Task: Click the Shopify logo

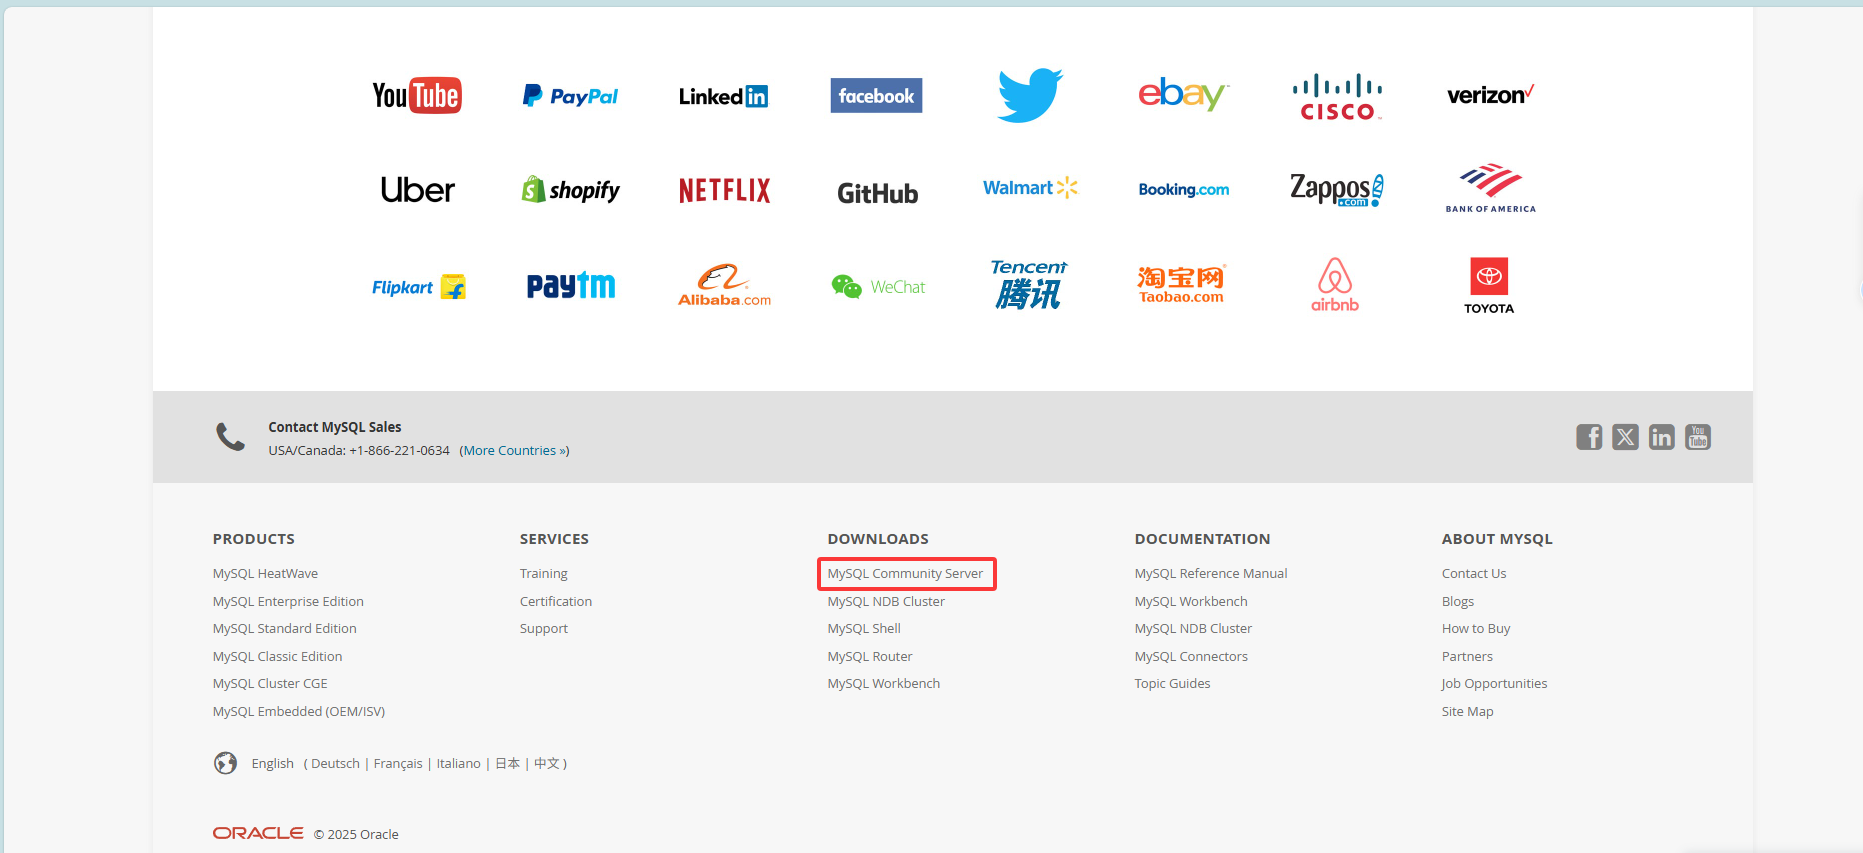Action: point(570,190)
